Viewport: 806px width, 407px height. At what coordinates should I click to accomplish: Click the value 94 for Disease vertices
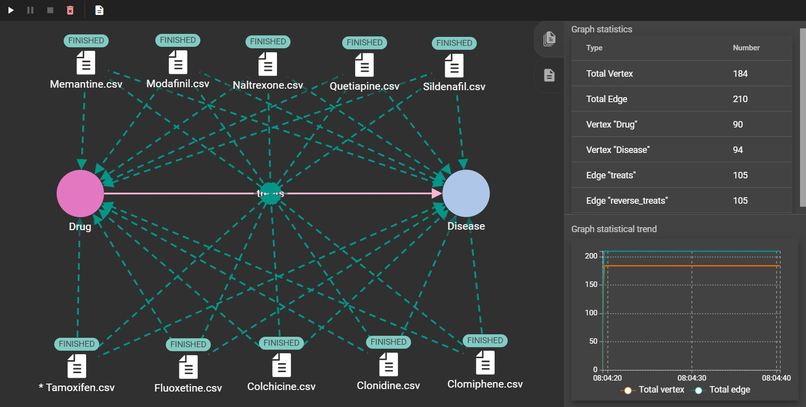coord(738,150)
